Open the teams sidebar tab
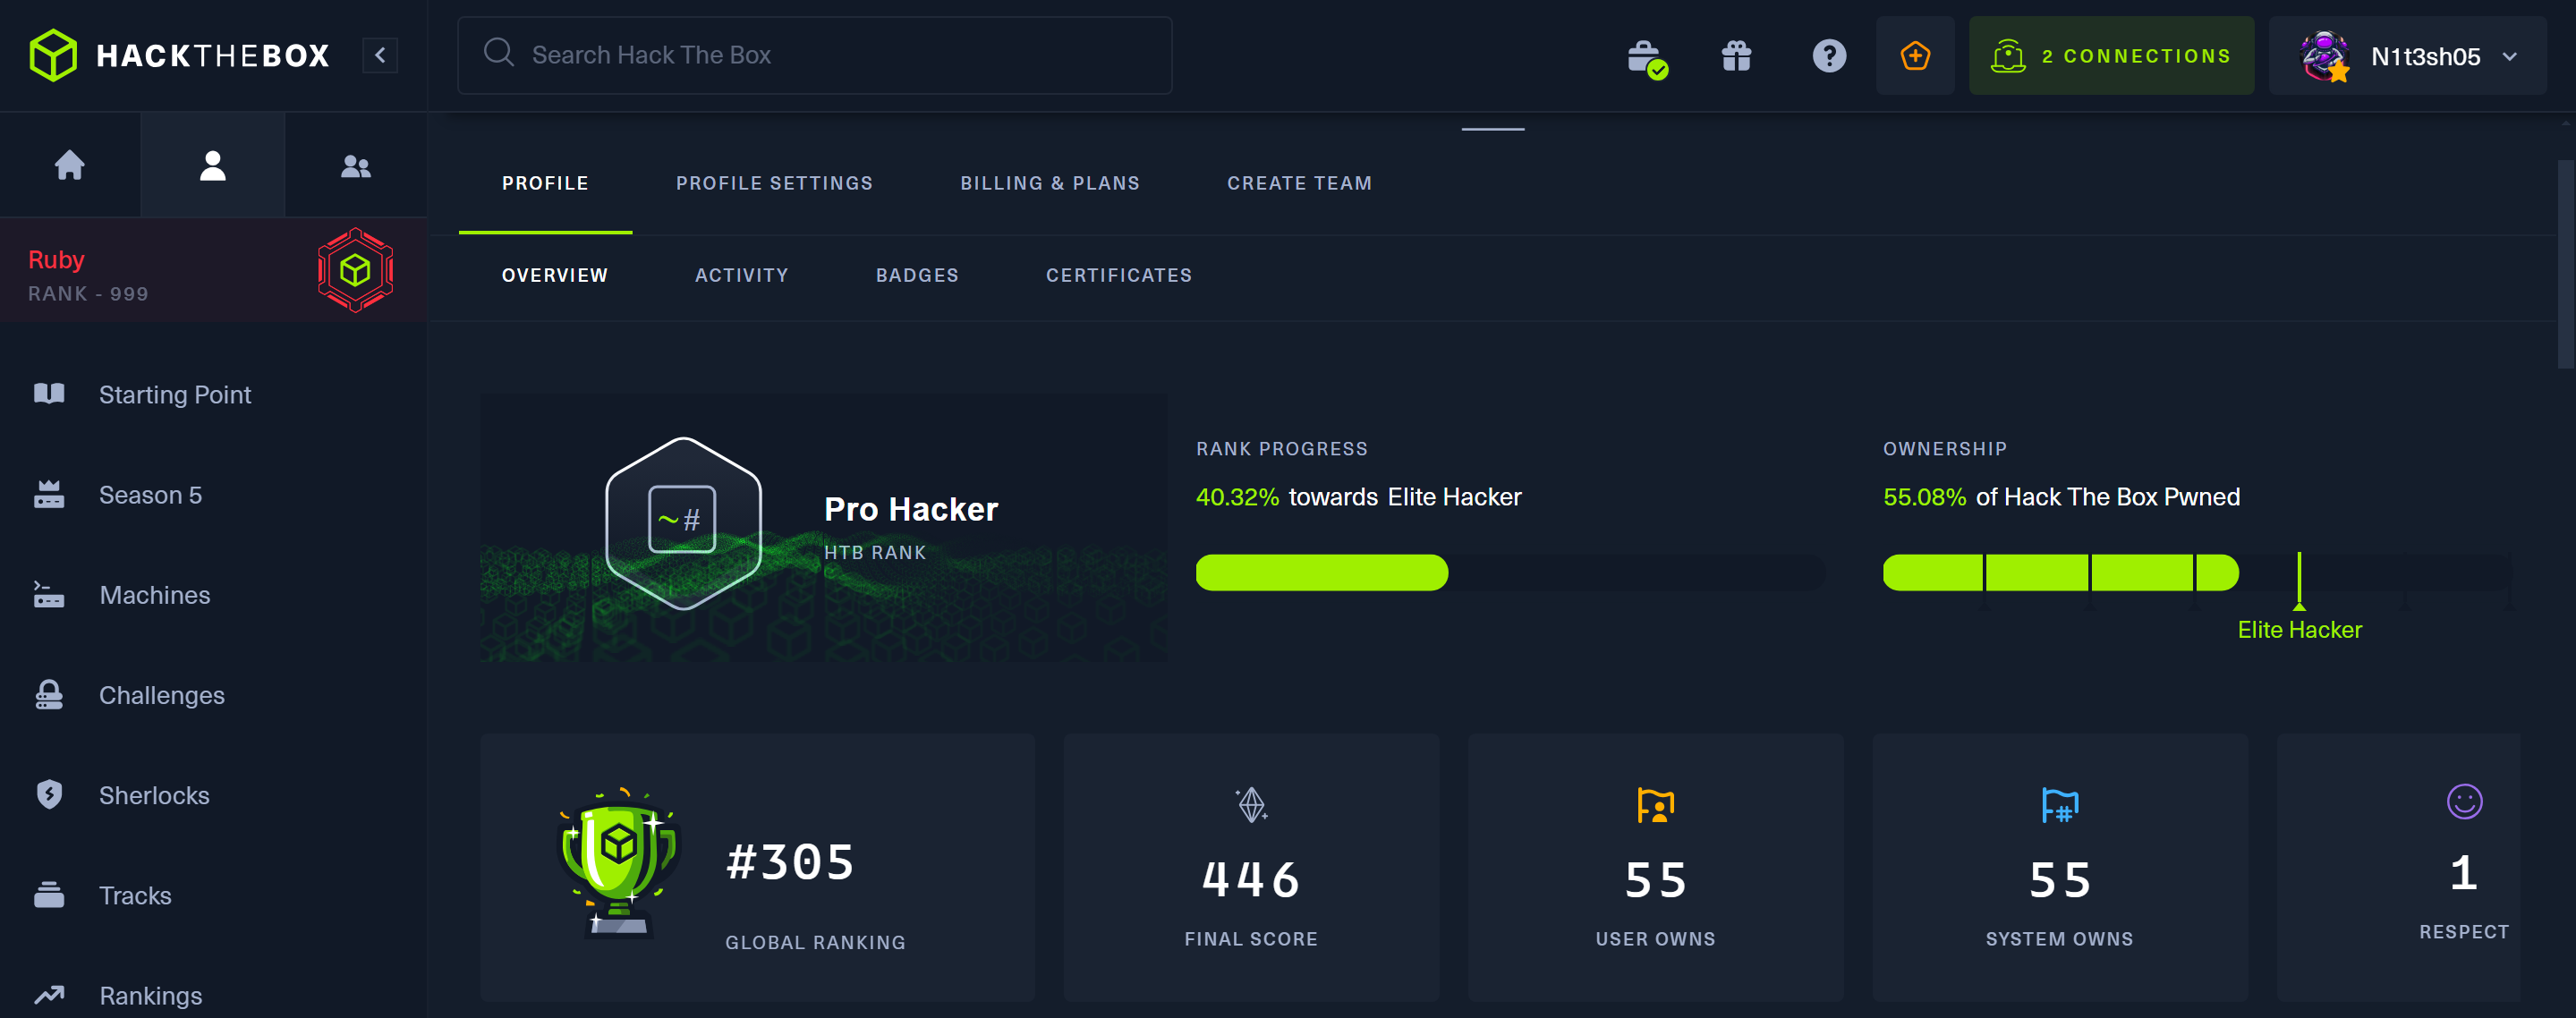The width and height of the screenshot is (2576, 1018). click(x=356, y=165)
